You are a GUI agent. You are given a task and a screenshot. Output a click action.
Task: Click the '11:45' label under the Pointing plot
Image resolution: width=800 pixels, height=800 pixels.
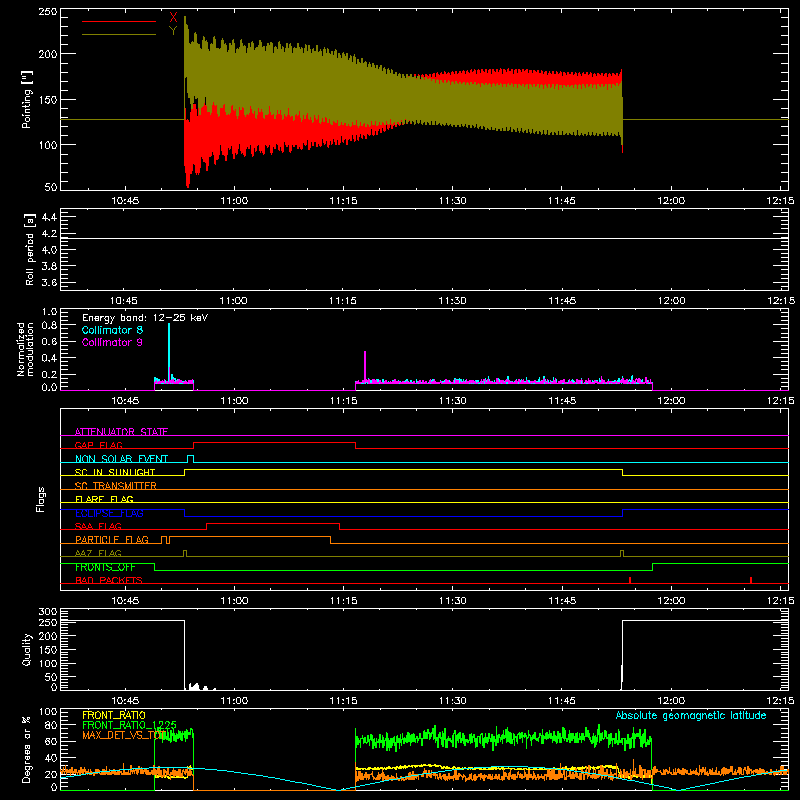coord(562,201)
